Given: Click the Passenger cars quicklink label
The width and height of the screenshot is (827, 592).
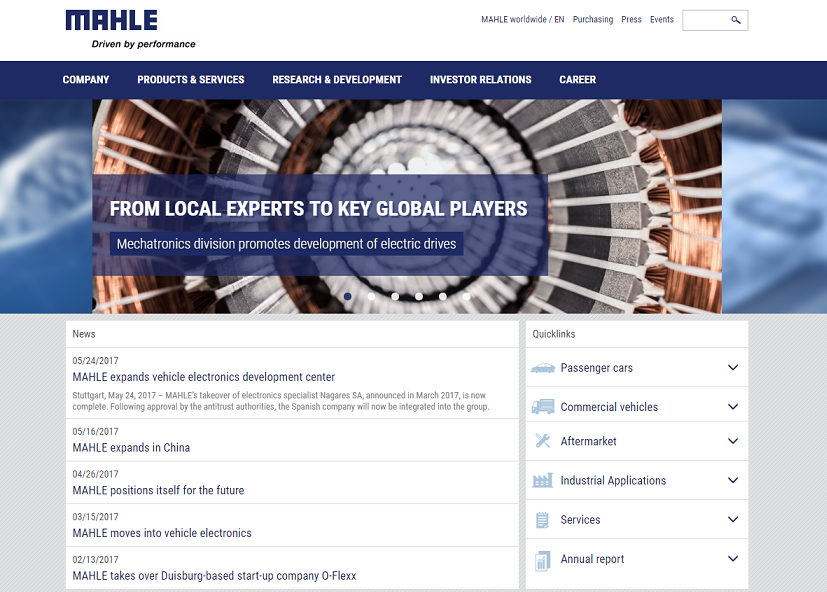Looking at the screenshot, I should 597,368.
